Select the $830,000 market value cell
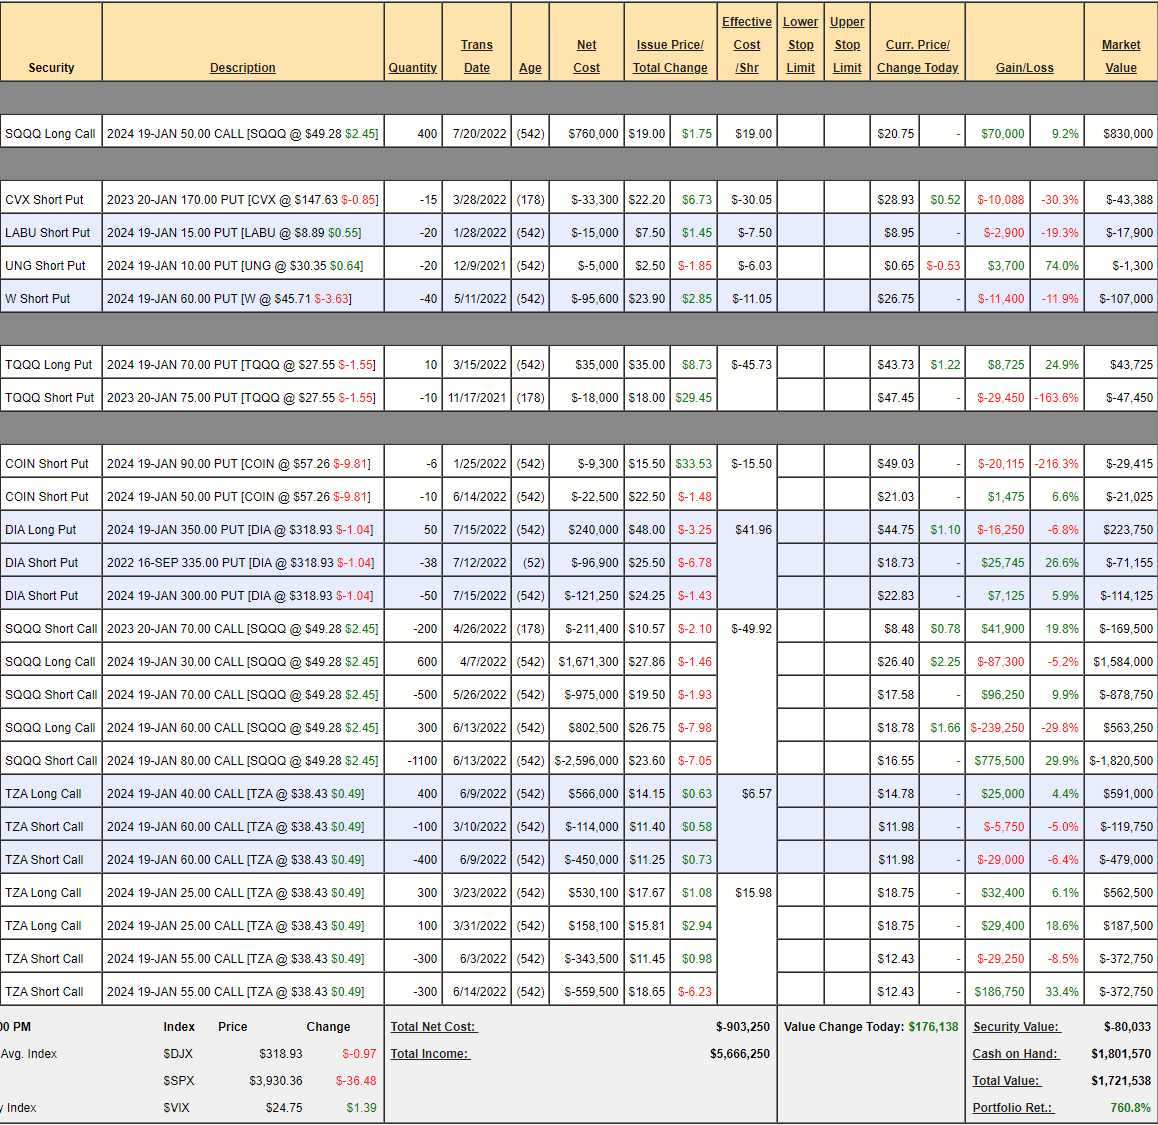This screenshot has width=1158, height=1125. pyautogui.click(x=1127, y=134)
